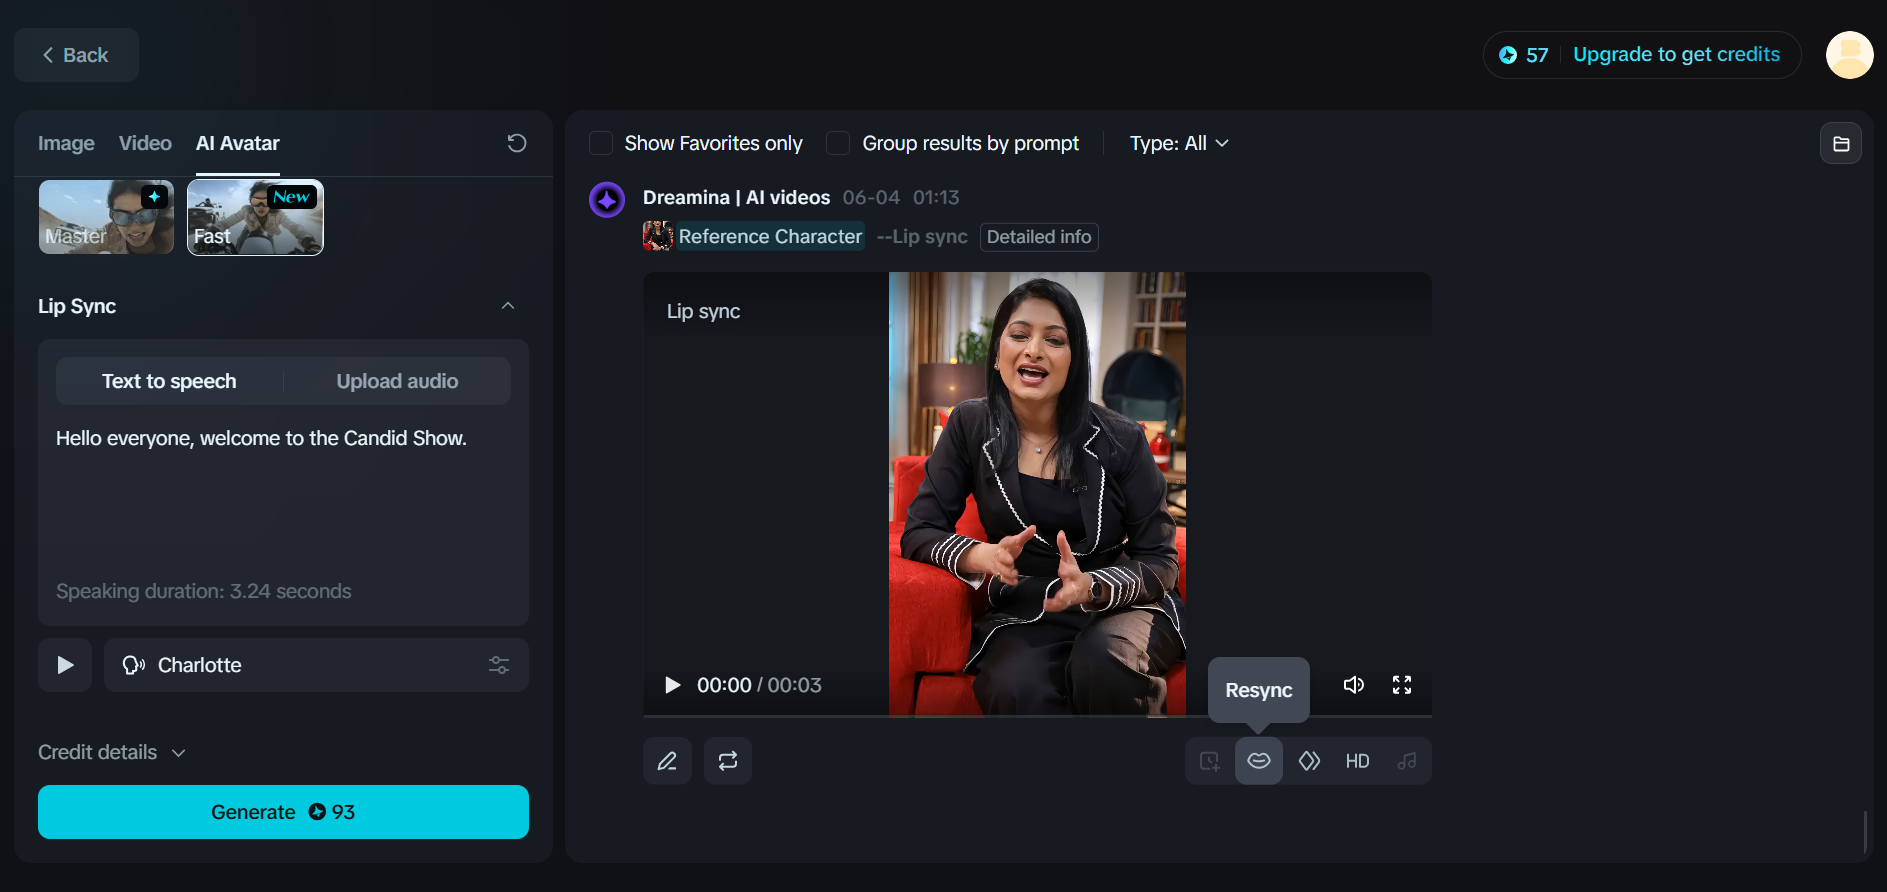Expand Credit details
This screenshot has width=1887, height=892.
112,752
